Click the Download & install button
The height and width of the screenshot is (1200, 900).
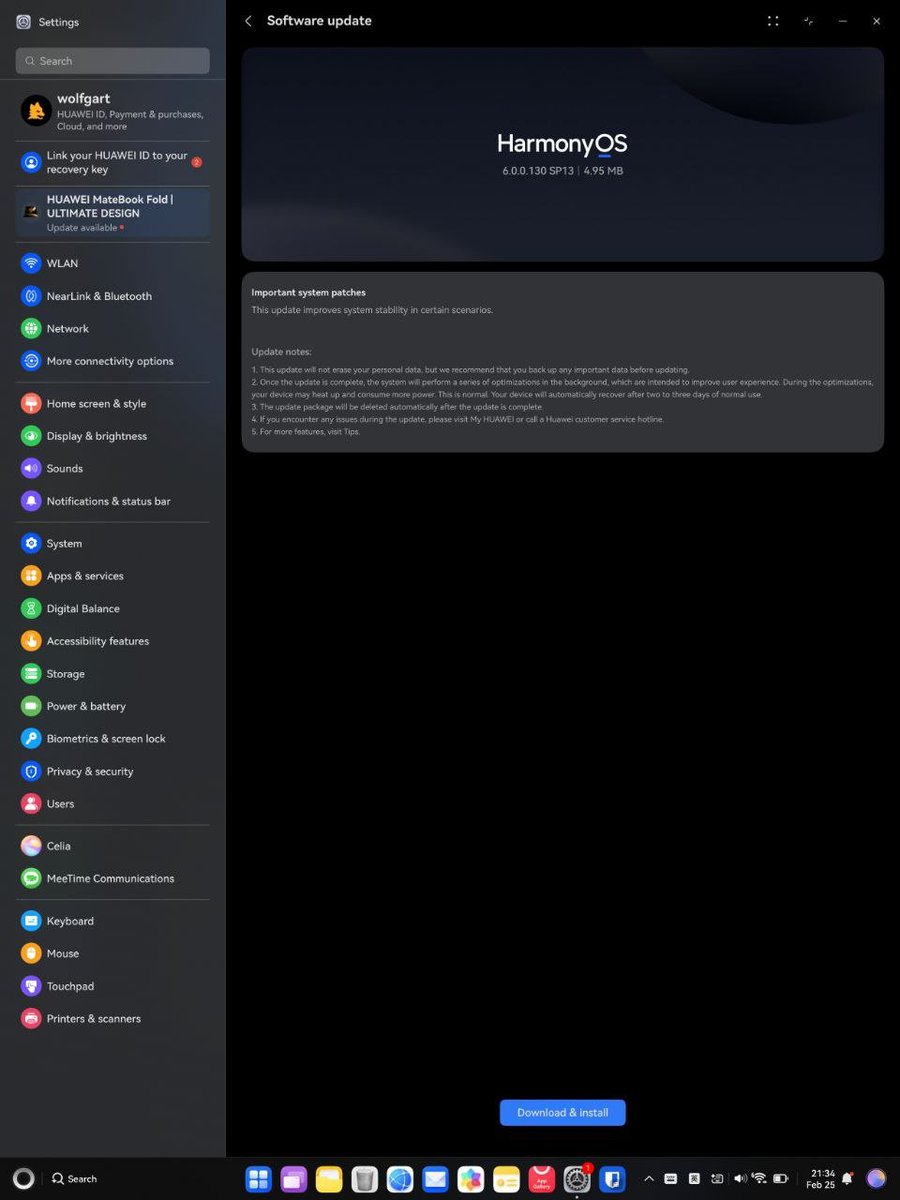pyautogui.click(x=563, y=1113)
